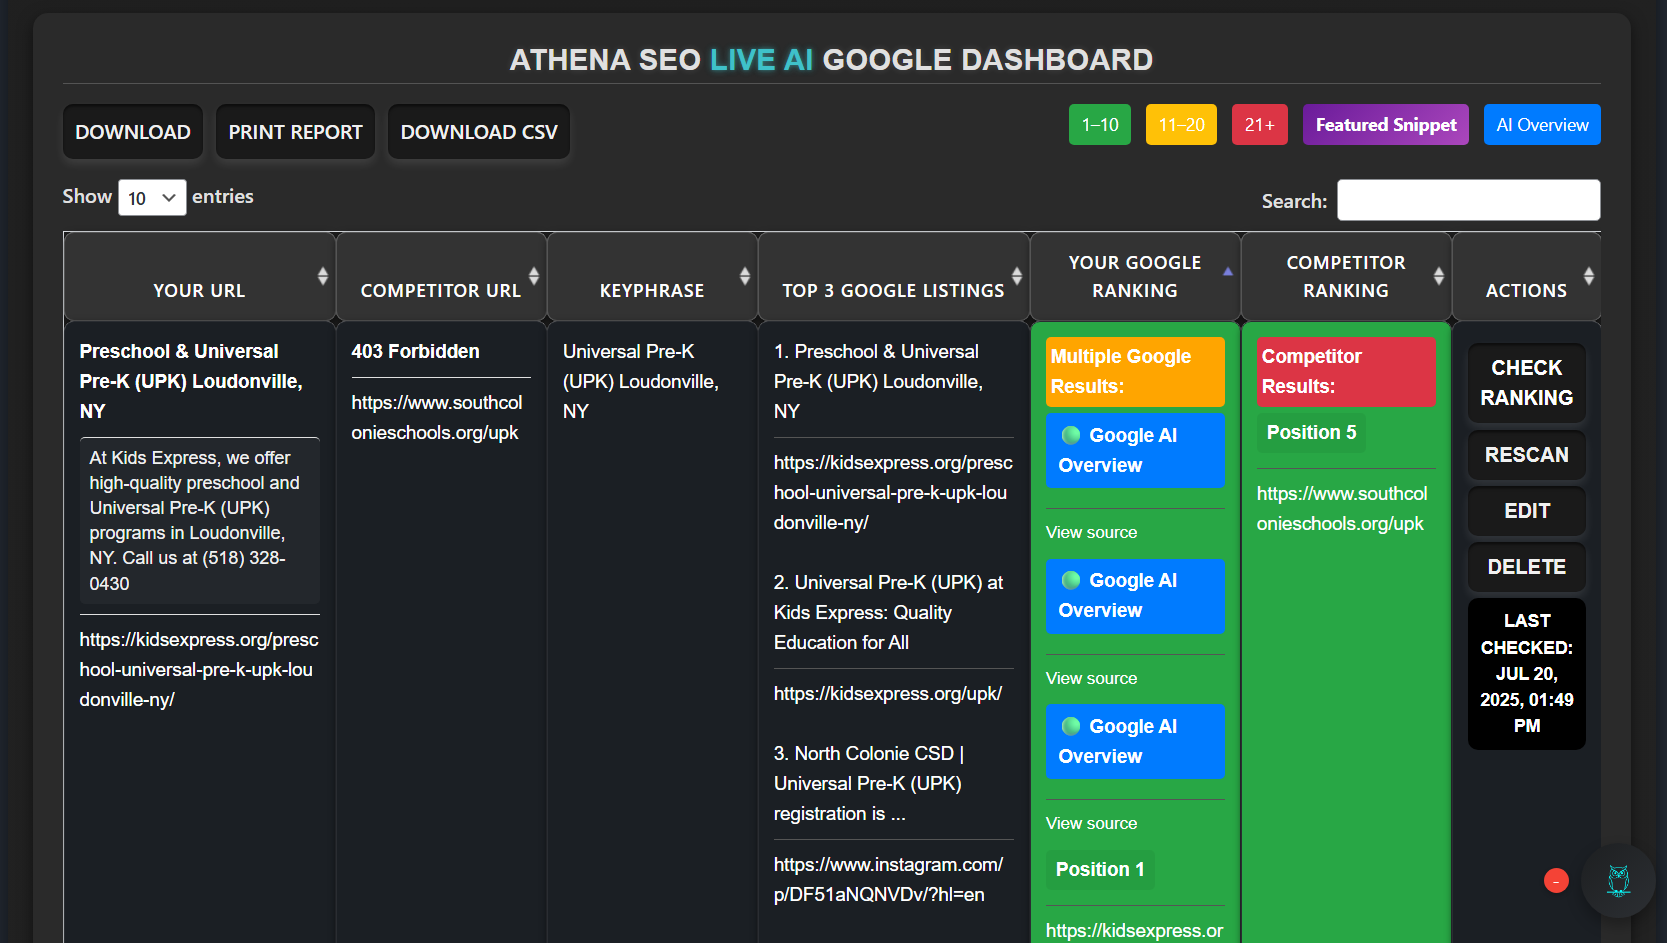1667x943 pixels.
Task: Open the instagram.com listing link
Action: [888, 880]
